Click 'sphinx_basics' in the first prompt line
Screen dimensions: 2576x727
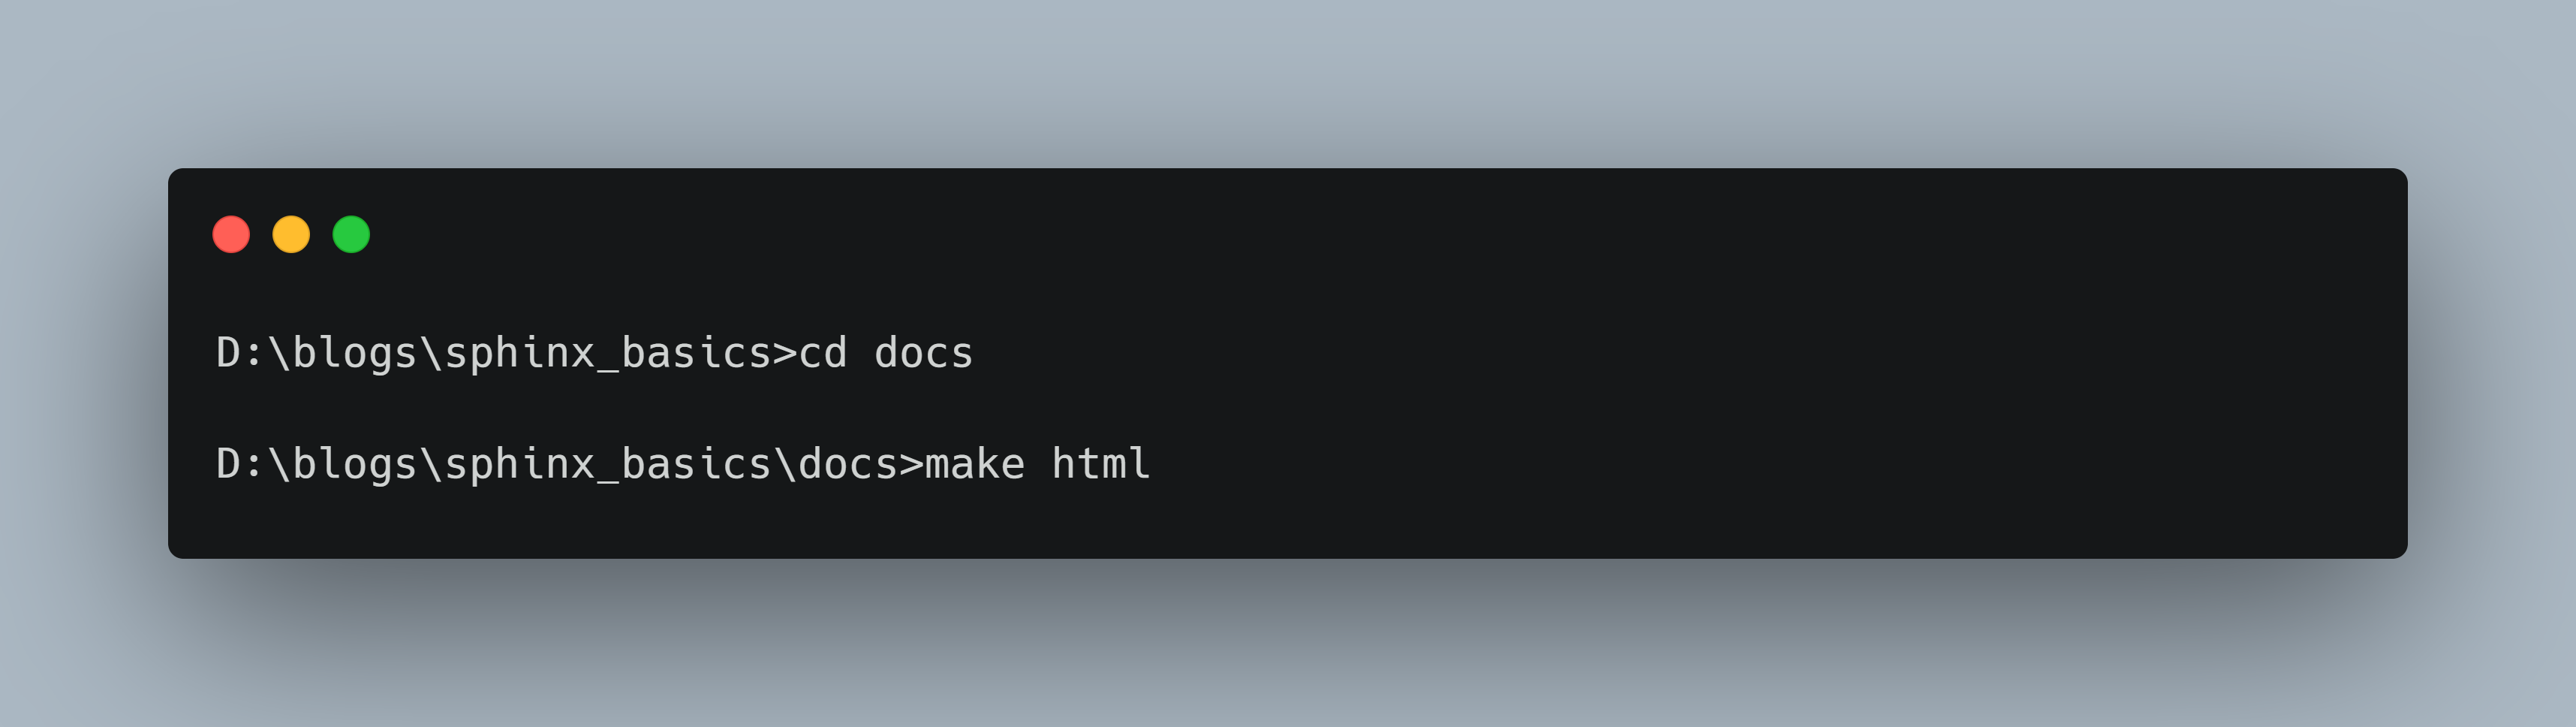607,354
